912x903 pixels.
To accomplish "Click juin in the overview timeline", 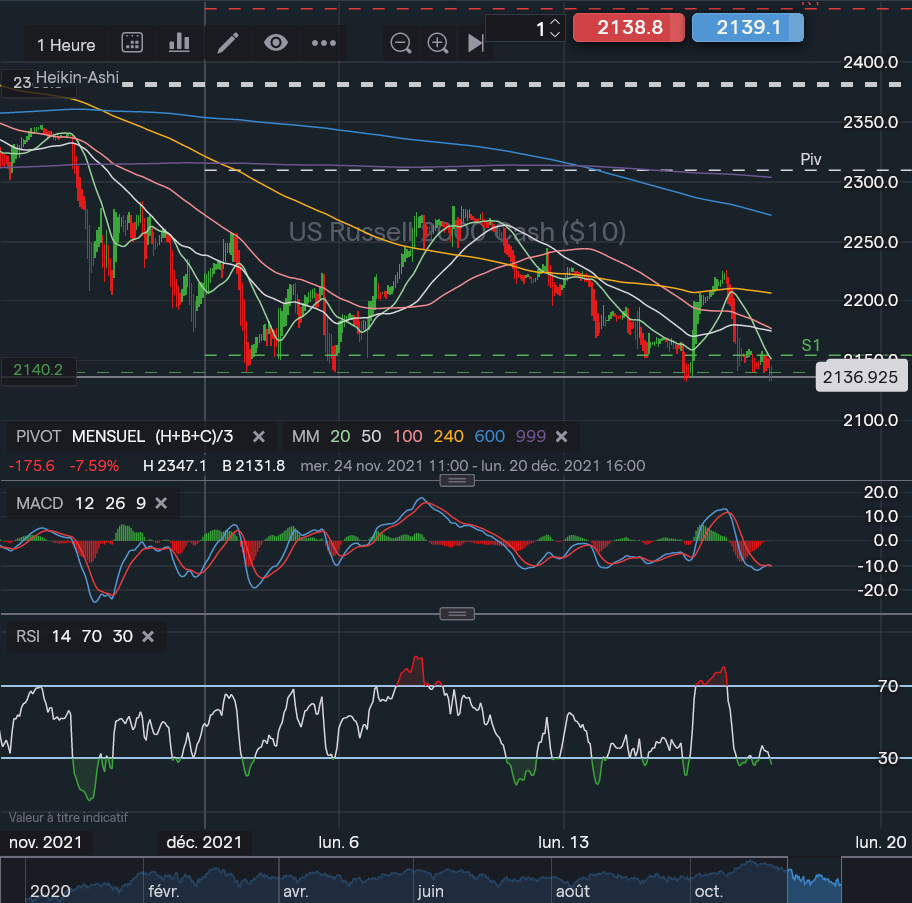I will (430, 891).
